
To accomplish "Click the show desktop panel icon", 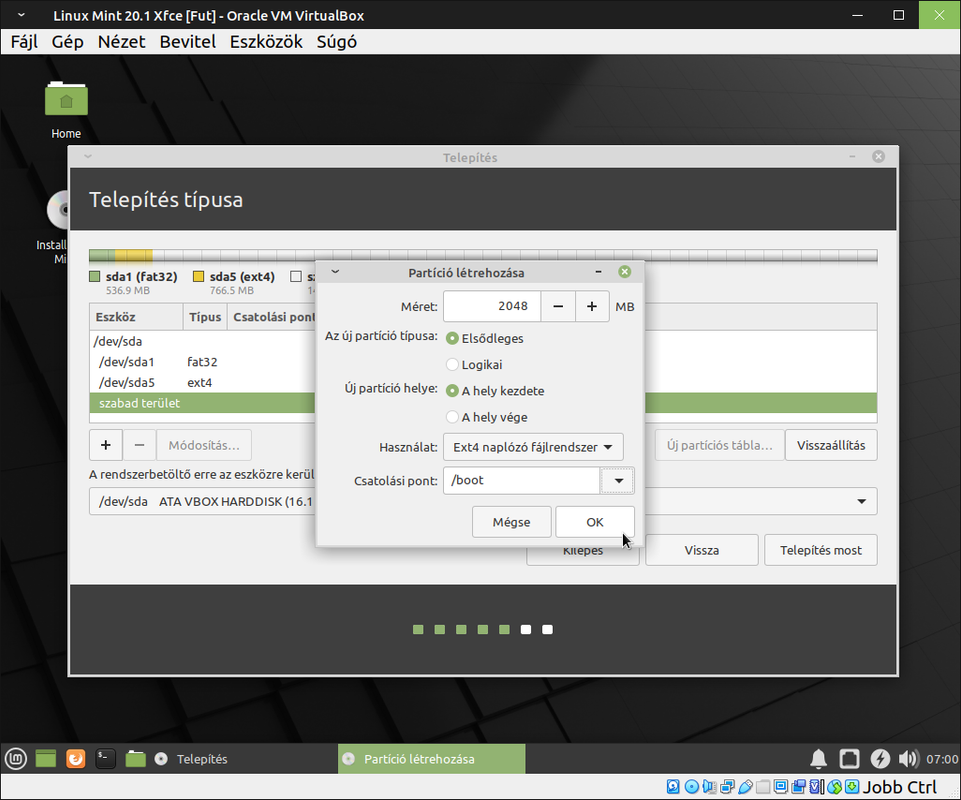I will 46,759.
